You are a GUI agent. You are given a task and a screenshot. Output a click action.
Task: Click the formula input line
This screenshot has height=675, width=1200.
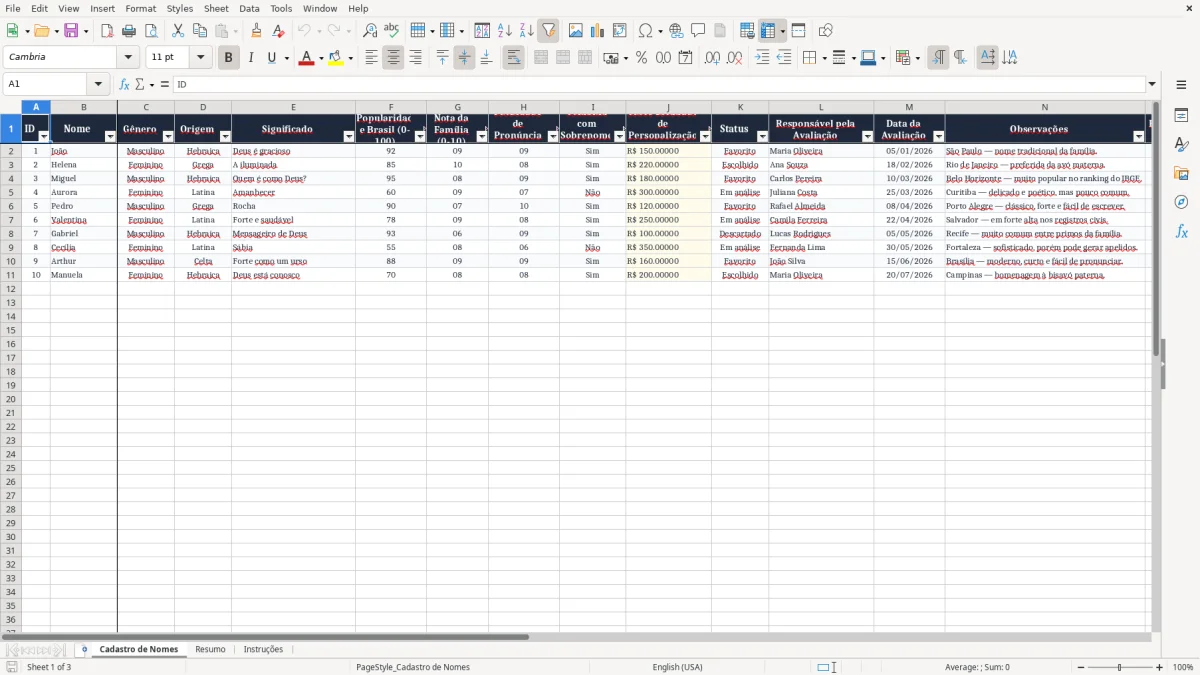(x=659, y=85)
